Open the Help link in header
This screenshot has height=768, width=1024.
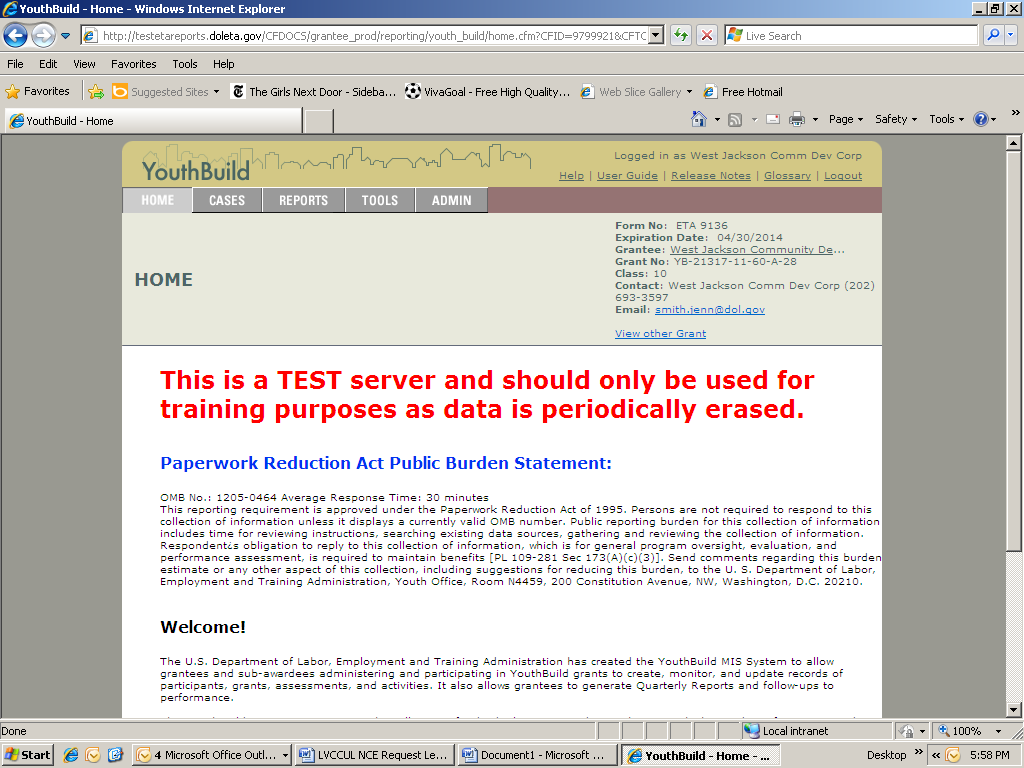pos(571,176)
